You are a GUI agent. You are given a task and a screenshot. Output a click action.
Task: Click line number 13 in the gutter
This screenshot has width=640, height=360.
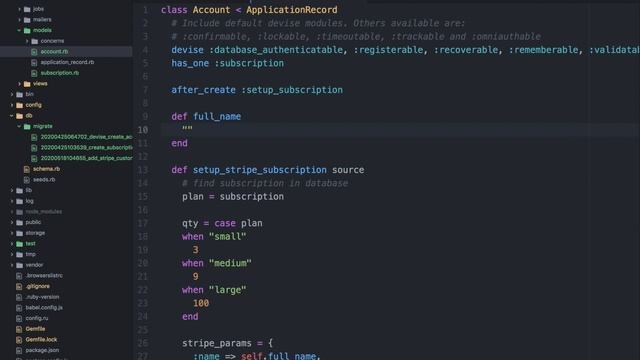point(143,170)
